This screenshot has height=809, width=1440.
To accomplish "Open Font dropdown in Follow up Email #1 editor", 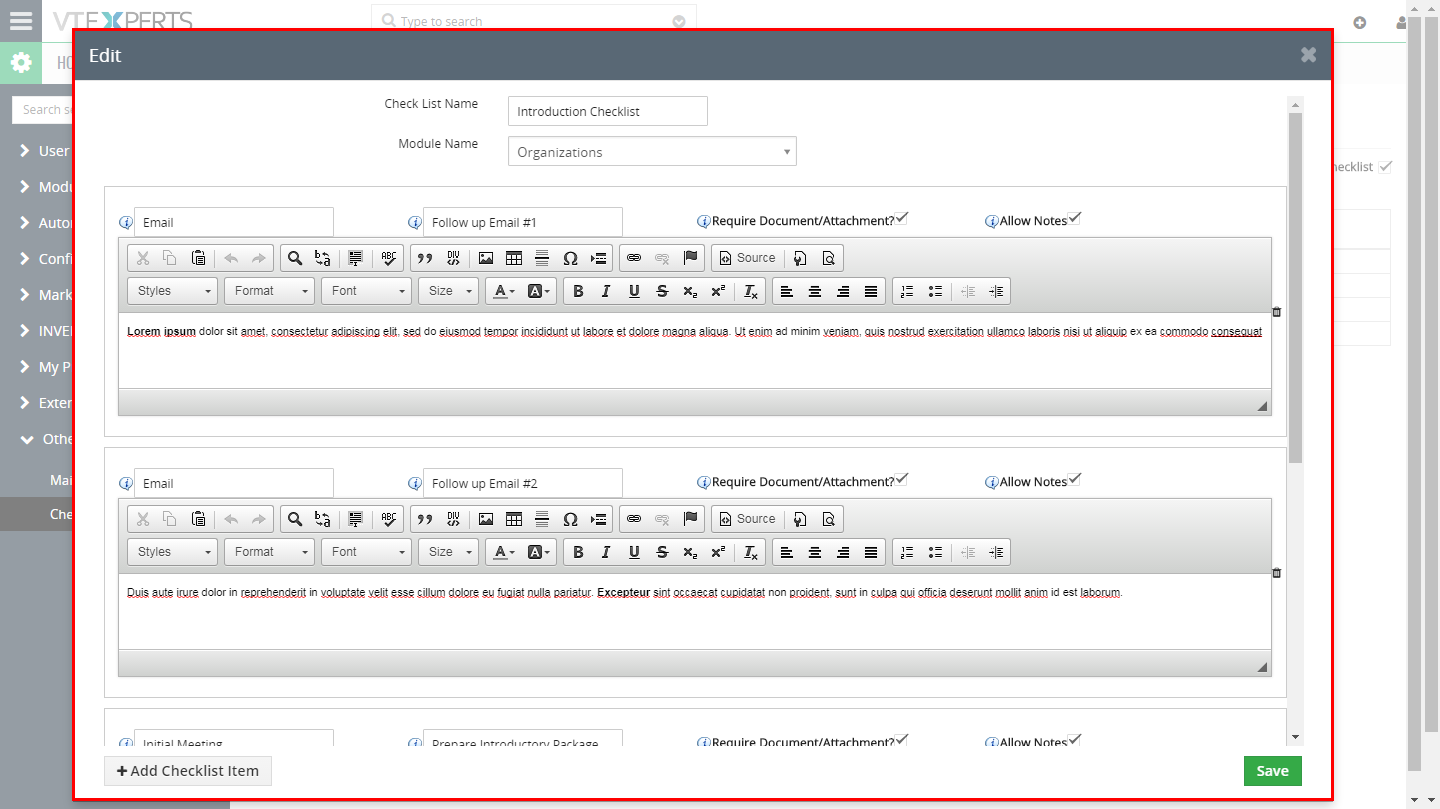I will 367,291.
